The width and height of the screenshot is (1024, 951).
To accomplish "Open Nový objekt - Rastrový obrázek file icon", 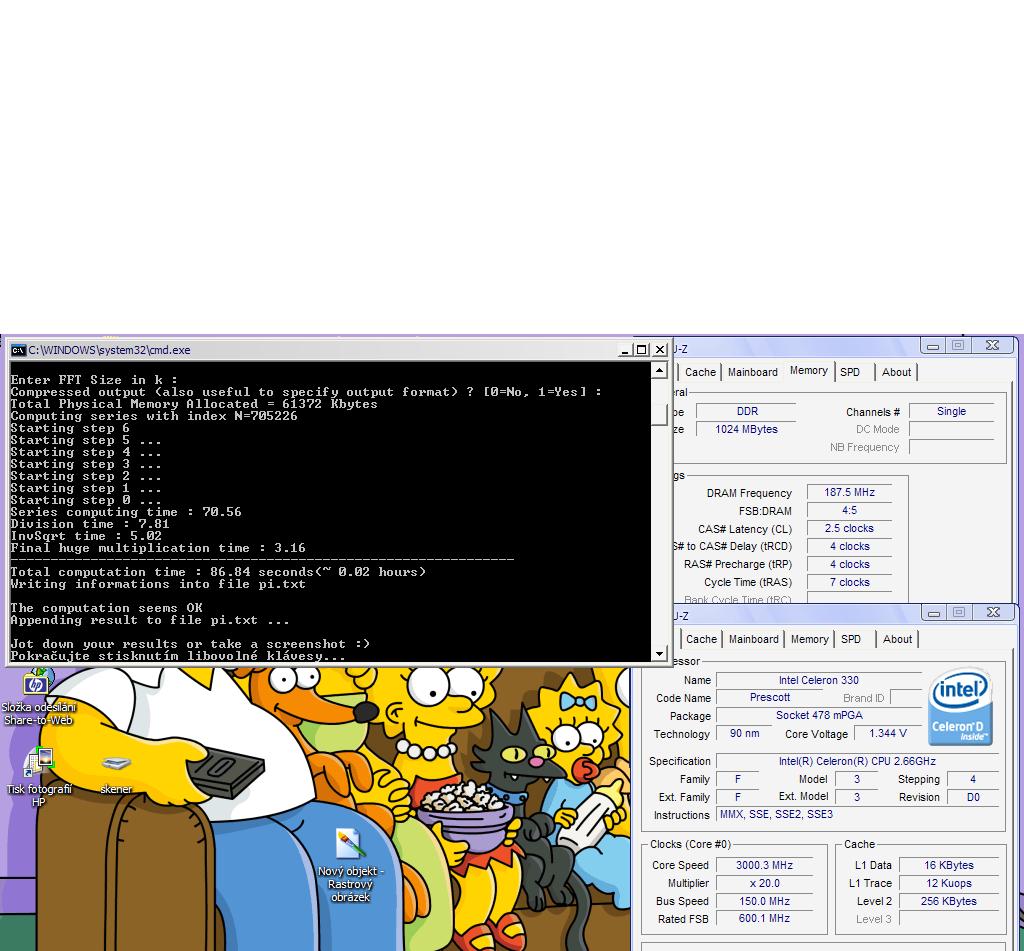I will (350, 865).
